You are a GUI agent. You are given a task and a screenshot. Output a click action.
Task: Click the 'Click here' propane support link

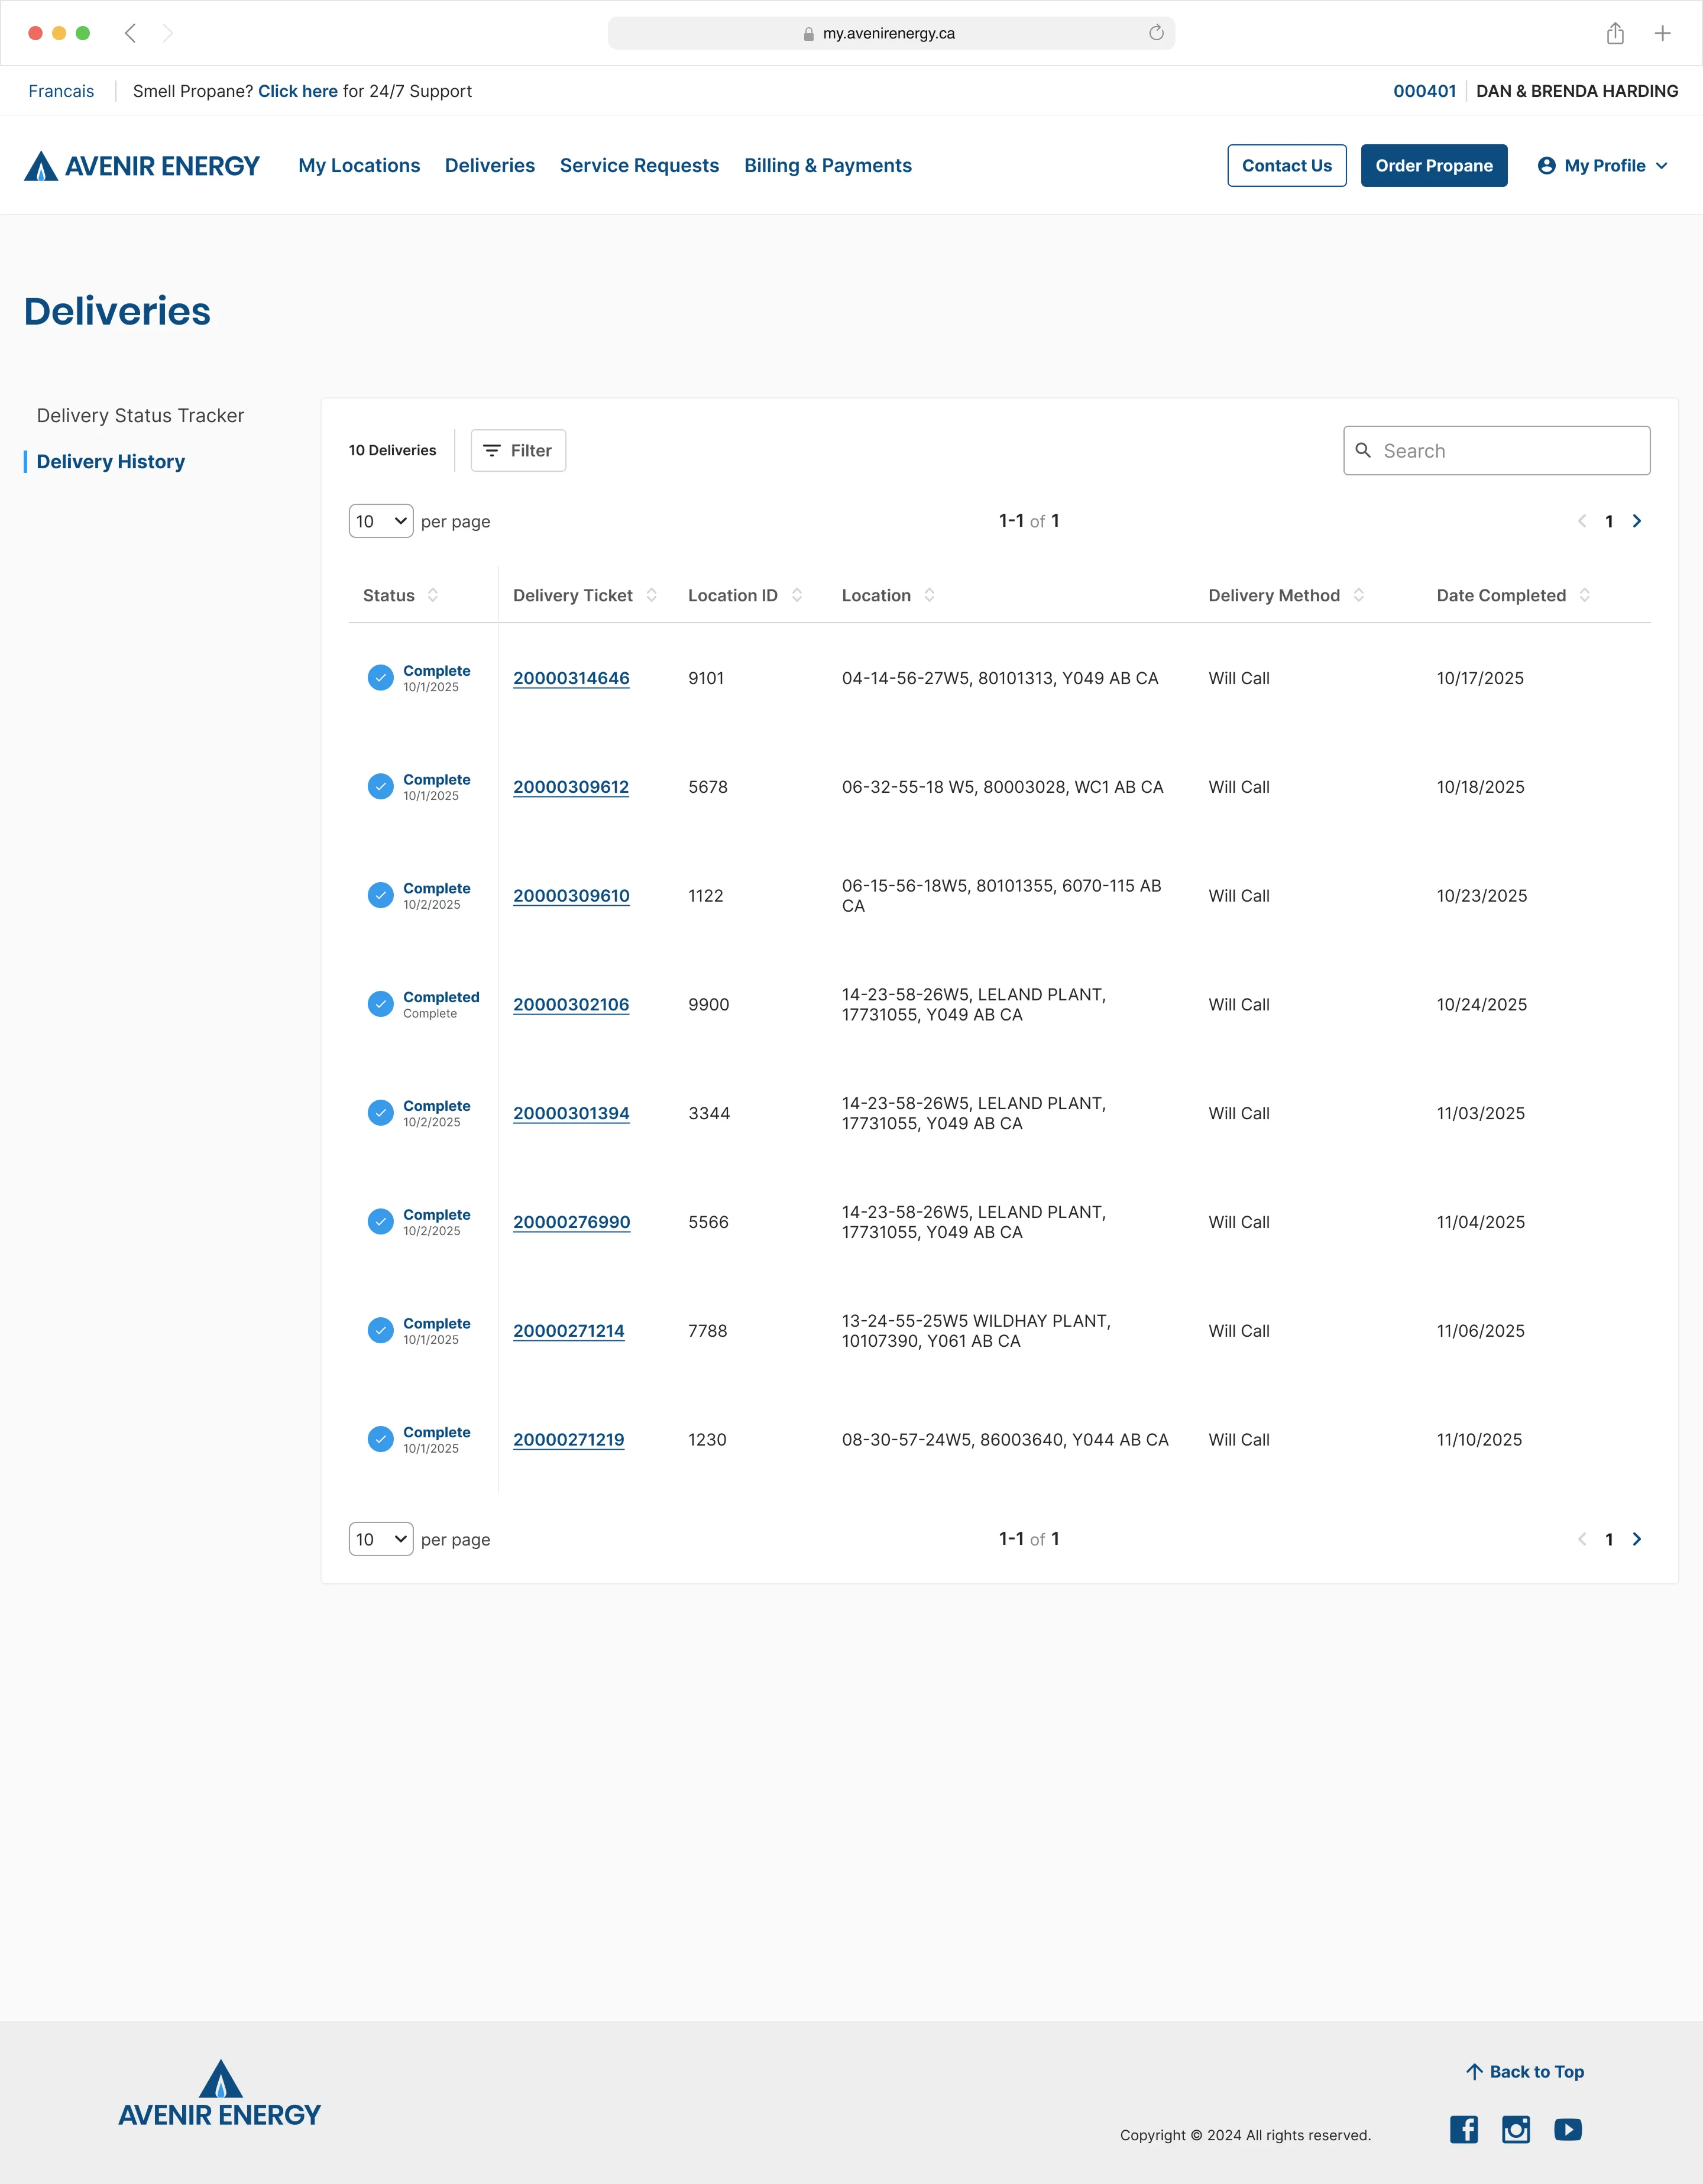(298, 91)
